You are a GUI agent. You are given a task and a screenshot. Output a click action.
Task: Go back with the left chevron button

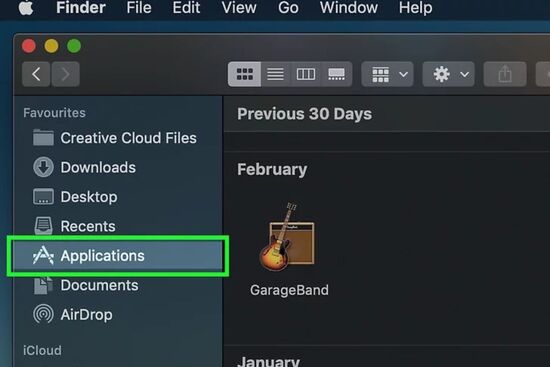click(36, 74)
